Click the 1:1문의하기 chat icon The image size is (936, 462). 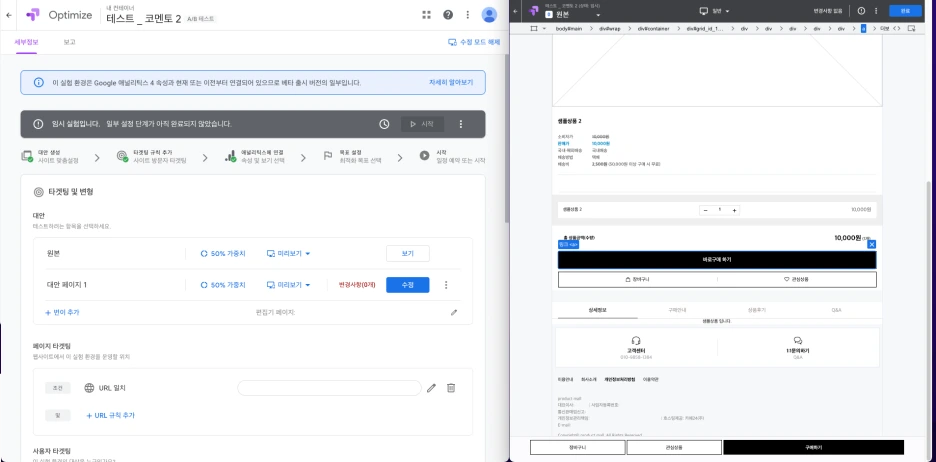(x=798, y=341)
